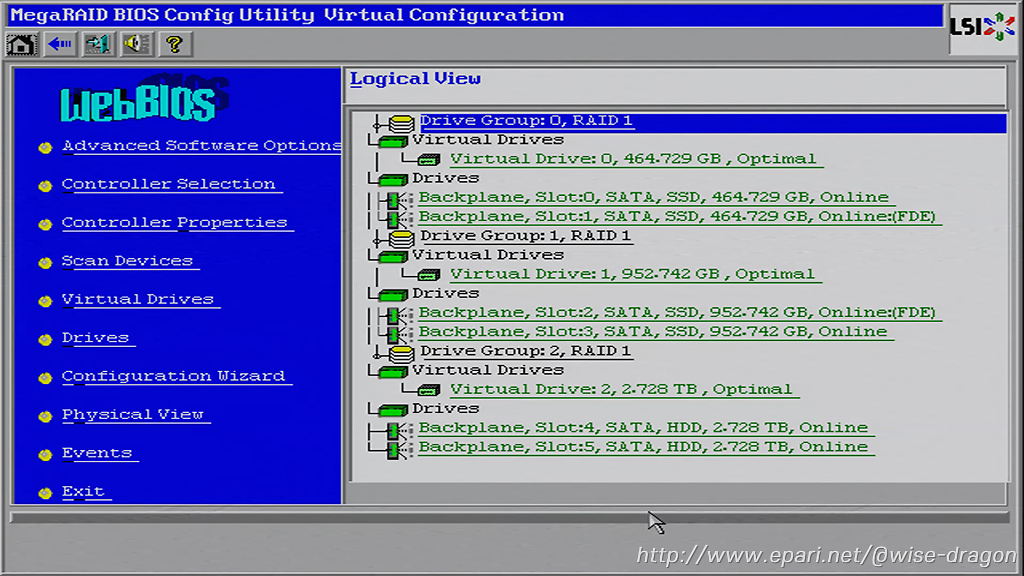Click the drive icon for Slot:0
Image resolution: width=1024 pixels, height=576 pixels.
pos(398,199)
